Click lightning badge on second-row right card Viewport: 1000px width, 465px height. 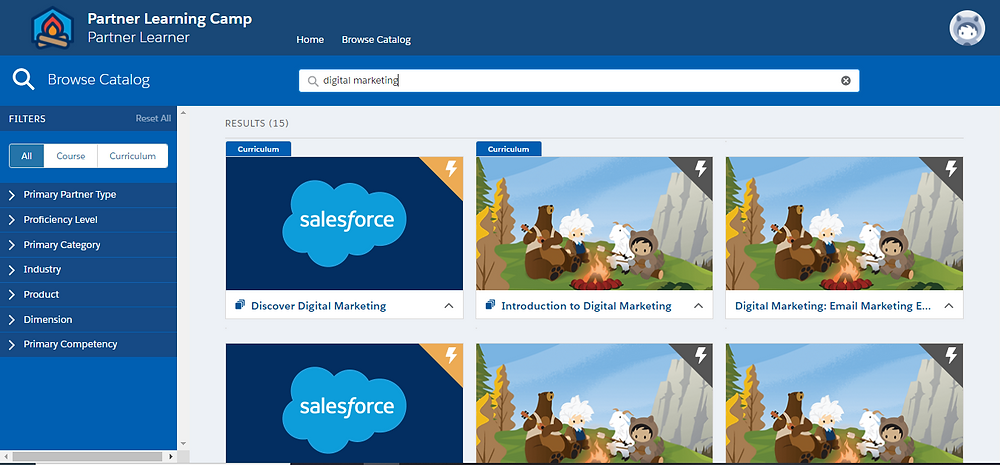[950, 355]
